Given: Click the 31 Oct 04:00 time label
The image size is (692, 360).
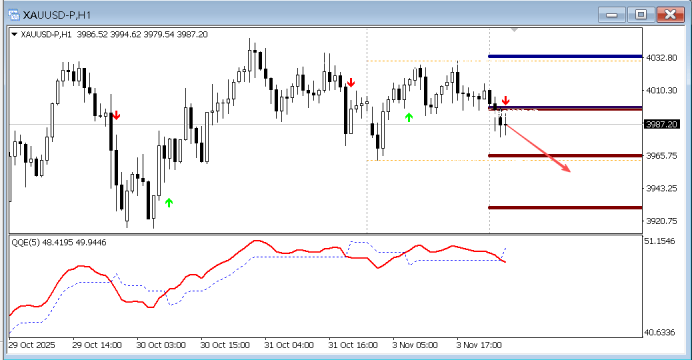Looking at the screenshot, I should pyautogui.click(x=289, y=345).
